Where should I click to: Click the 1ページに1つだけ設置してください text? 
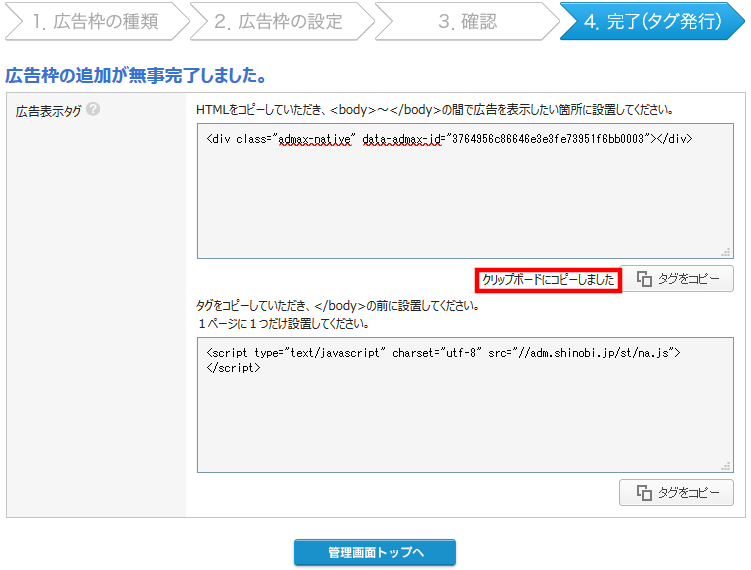coord(284,324)
